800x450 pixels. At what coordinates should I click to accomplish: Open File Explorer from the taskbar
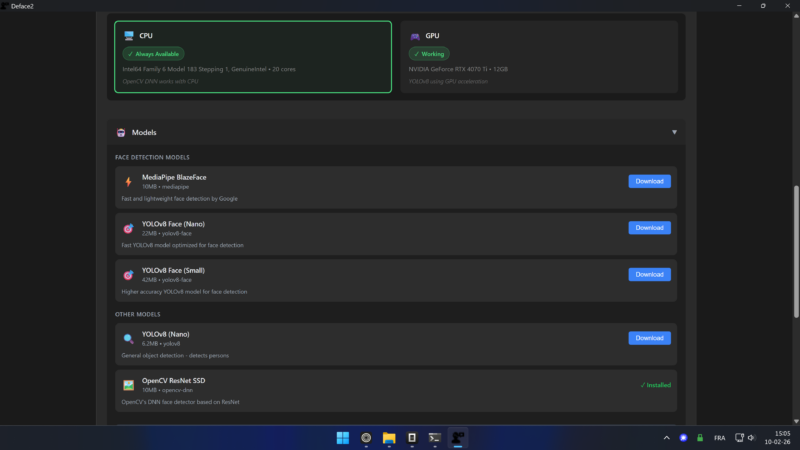click(x=389, y=438)
